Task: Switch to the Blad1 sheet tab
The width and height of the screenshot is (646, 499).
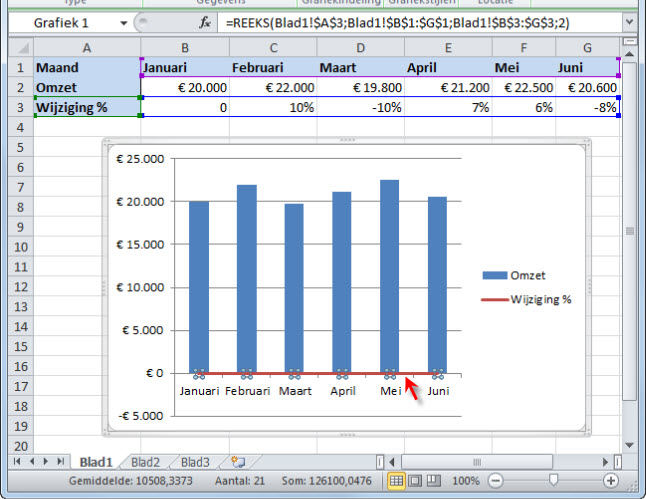Action: click(96, 462)
